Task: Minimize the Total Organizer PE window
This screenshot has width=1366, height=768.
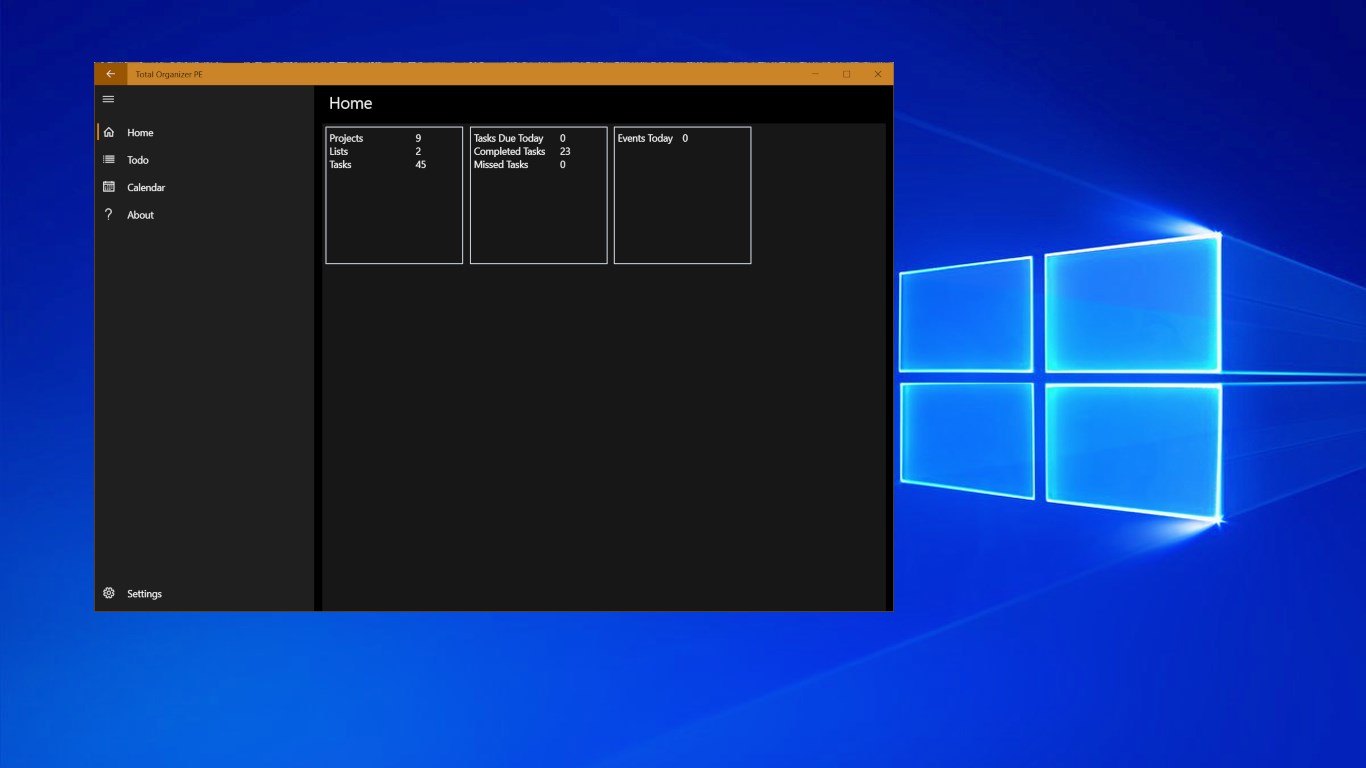Action: (815, 74)
